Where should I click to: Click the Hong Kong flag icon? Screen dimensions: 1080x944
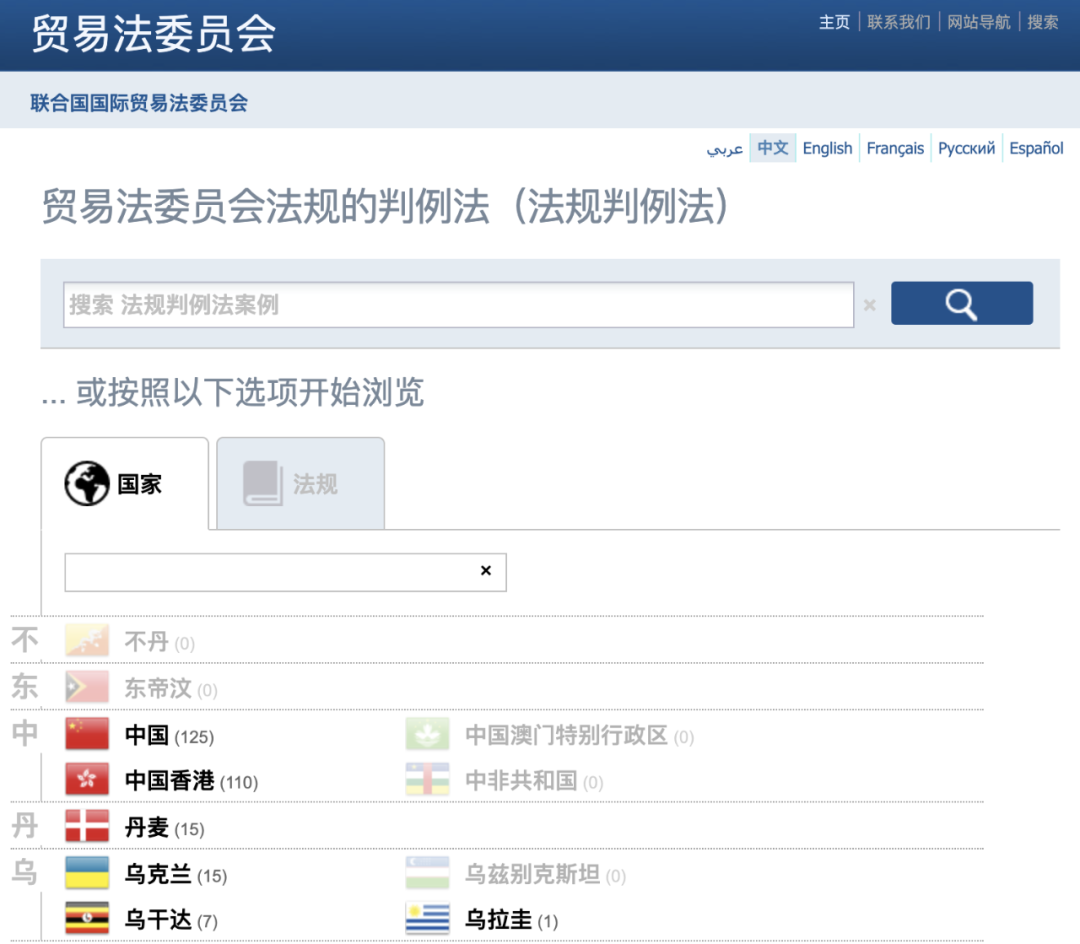(x=87, y=779)
